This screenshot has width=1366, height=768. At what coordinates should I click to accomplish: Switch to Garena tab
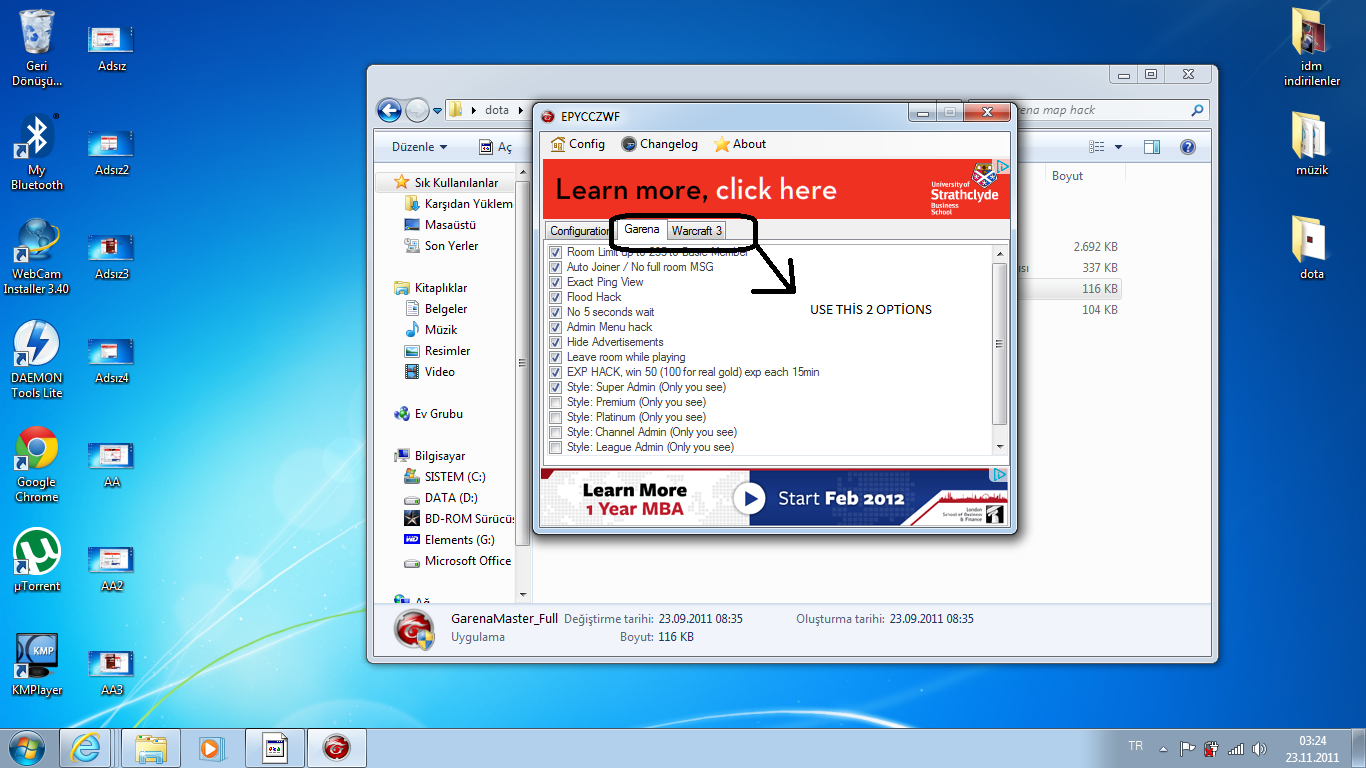coord(642,230)
